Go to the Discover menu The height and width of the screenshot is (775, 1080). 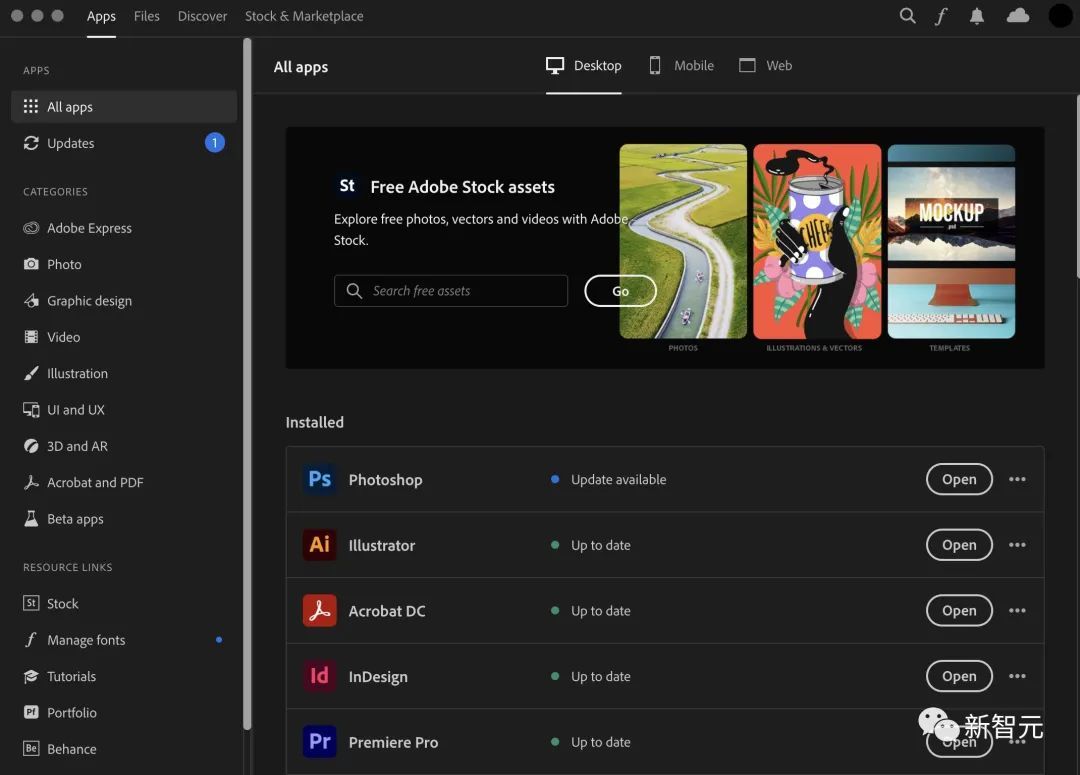tap(202, 16)
